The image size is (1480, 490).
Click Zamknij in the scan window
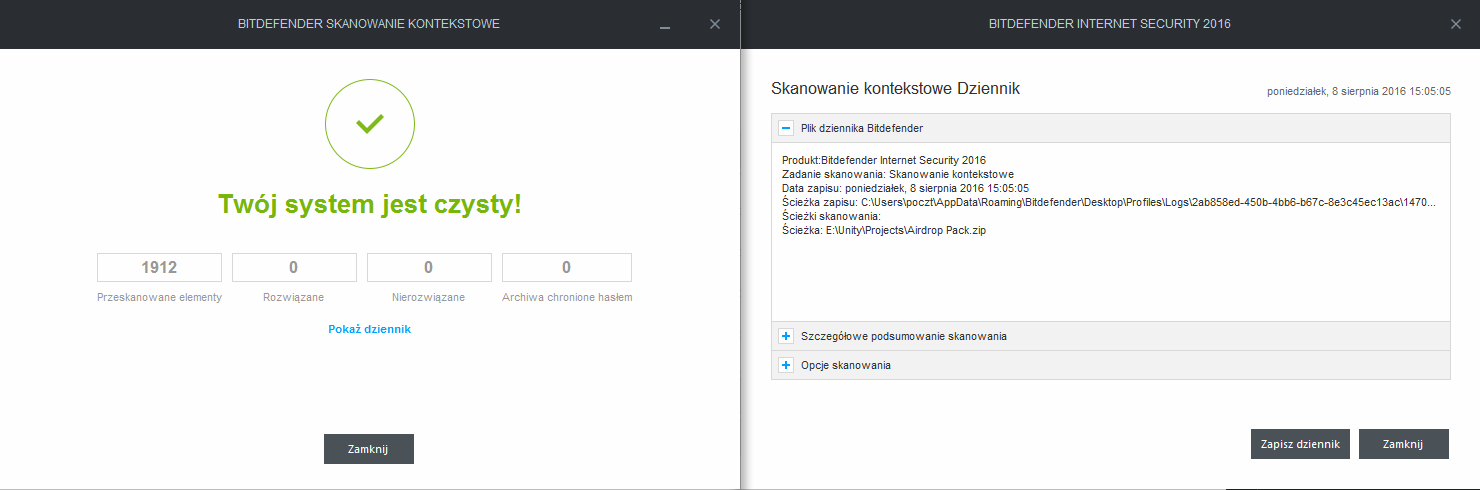(x=368, y=449)
